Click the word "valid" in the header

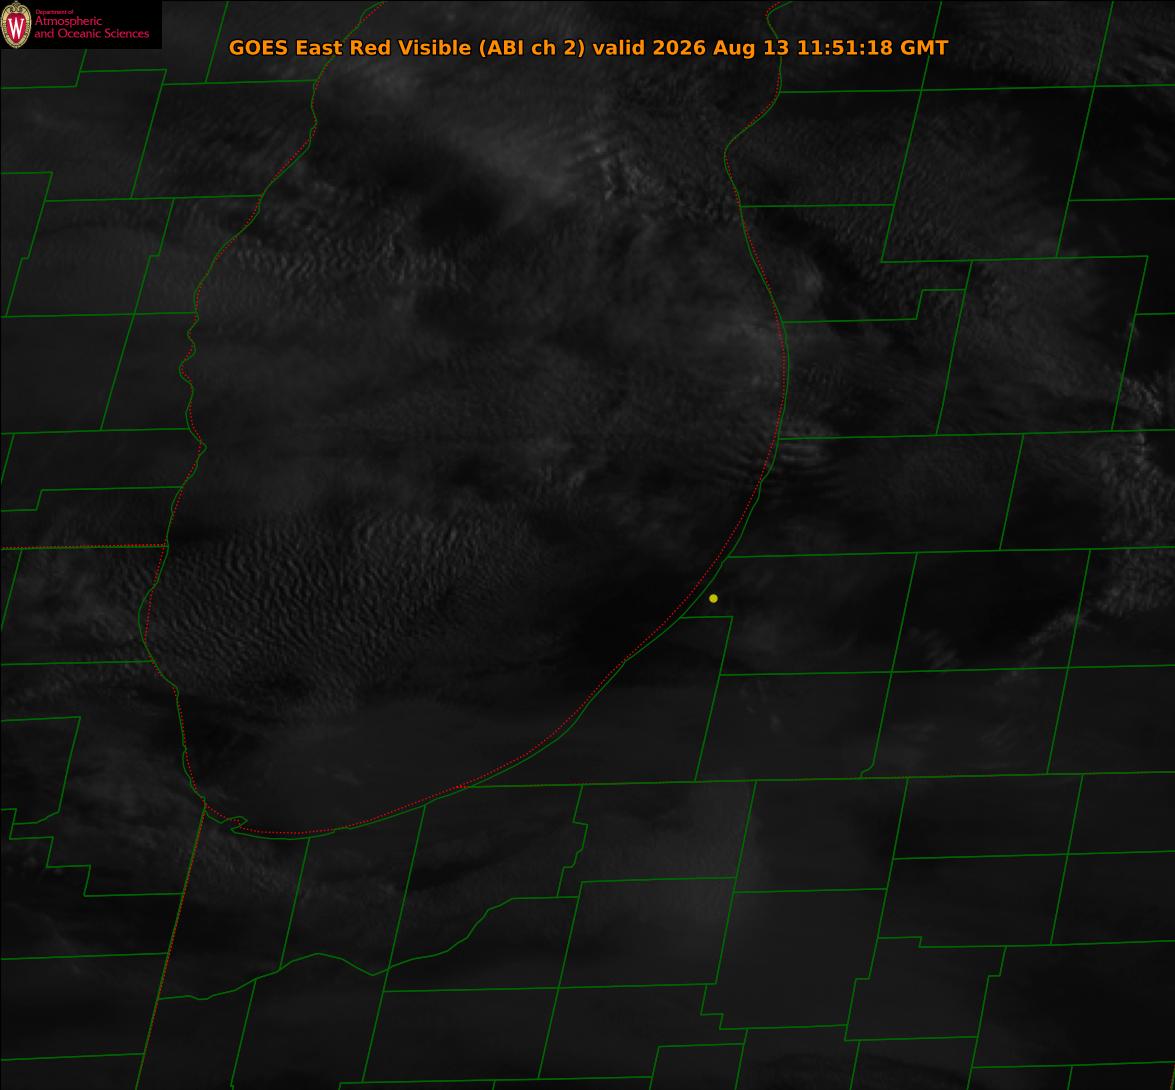click(619, 47)
